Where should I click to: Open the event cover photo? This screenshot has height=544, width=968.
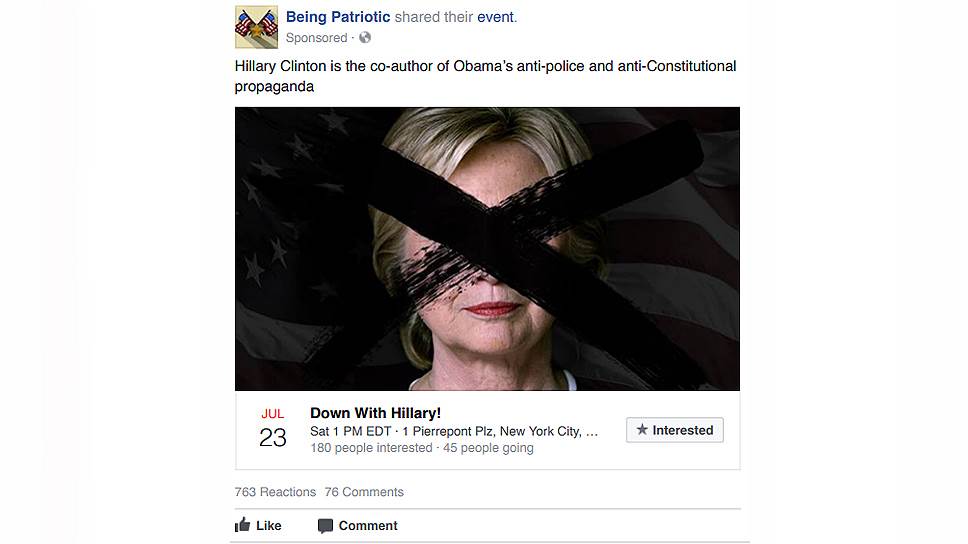pyautogui.click(x=487, y=249)
